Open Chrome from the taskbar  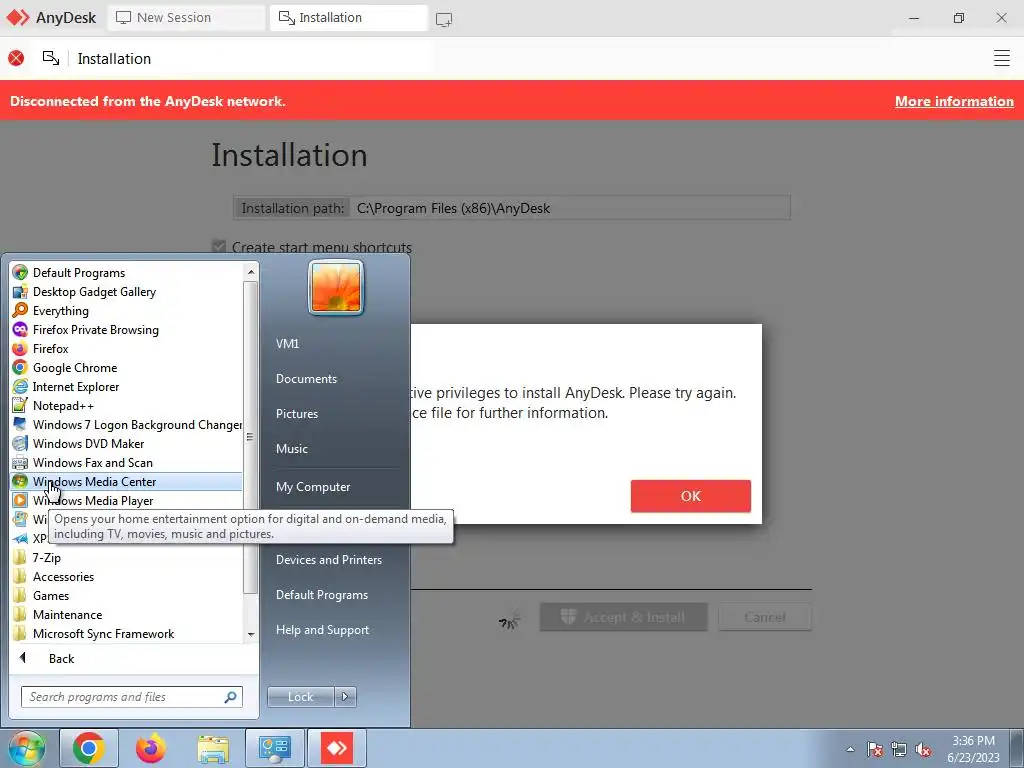tap(89, 748)
